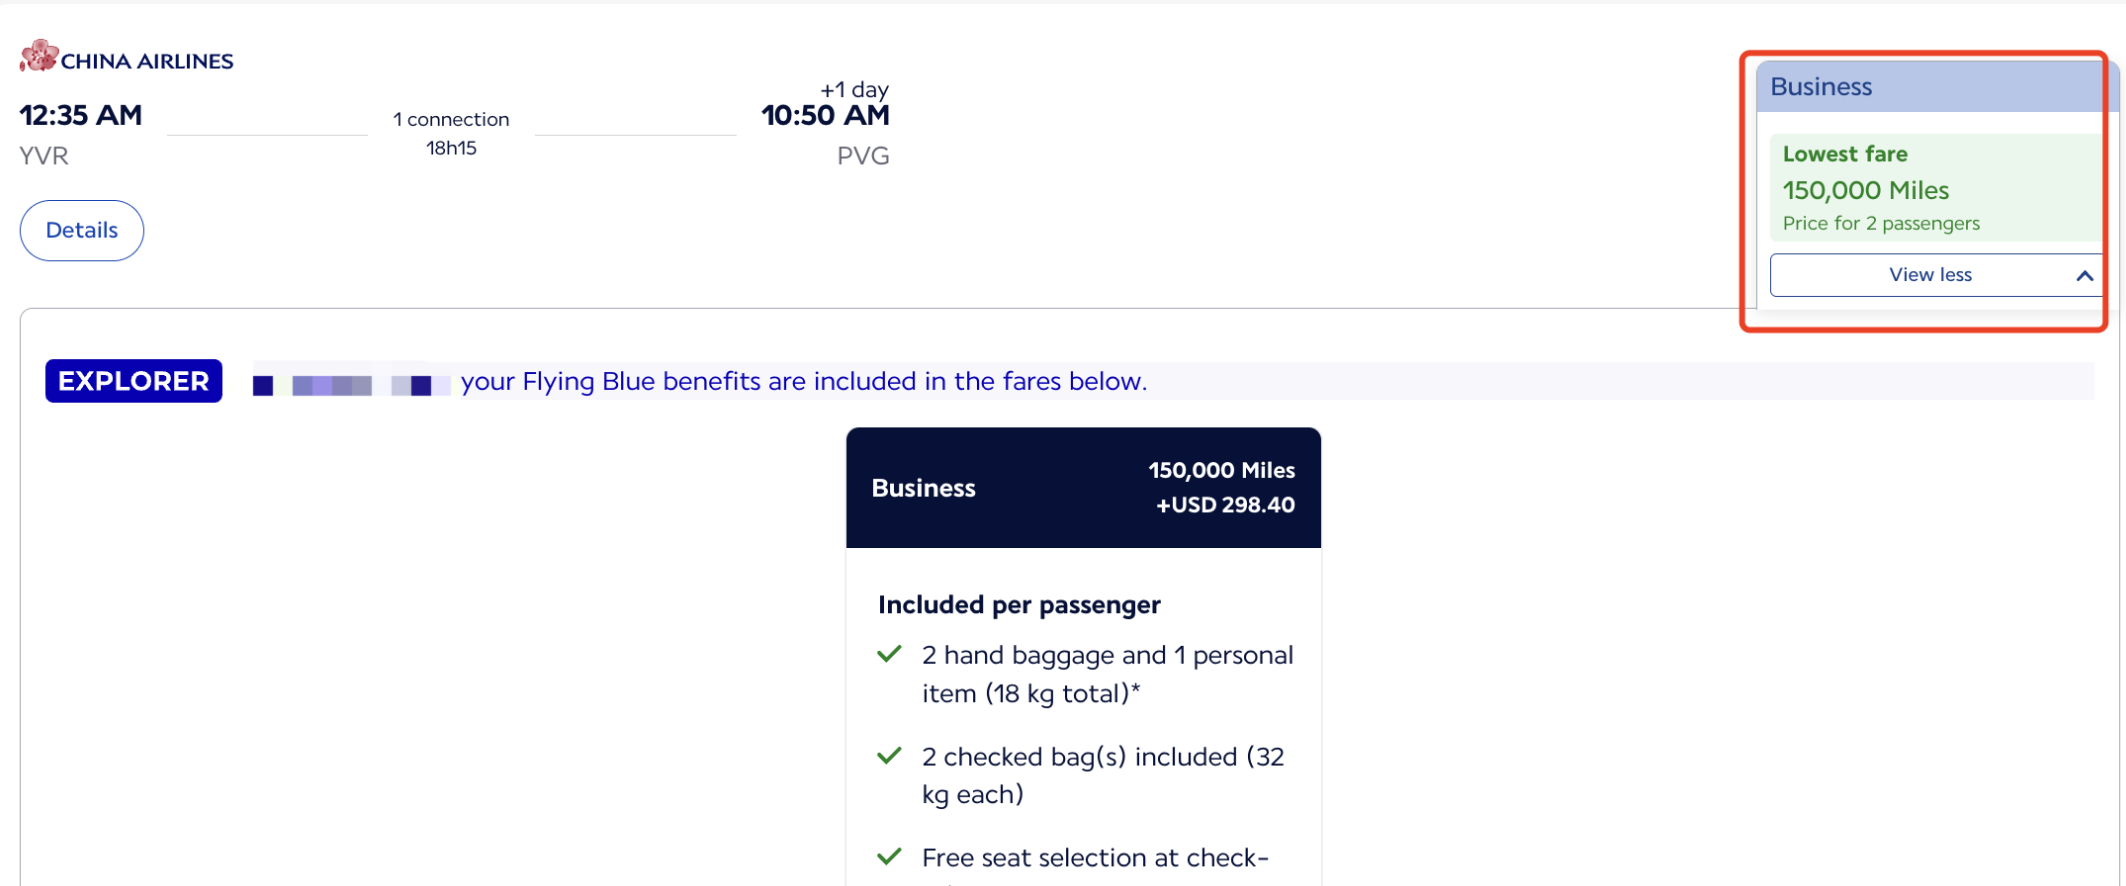Click the Flying Blue benefits message
2126x886 pixels.
pos(803,381)
